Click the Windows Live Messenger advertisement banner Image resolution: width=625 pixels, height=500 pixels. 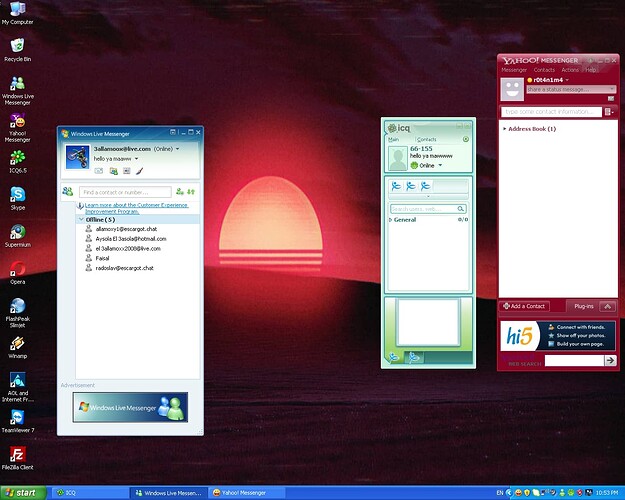(x=130, y=407)
